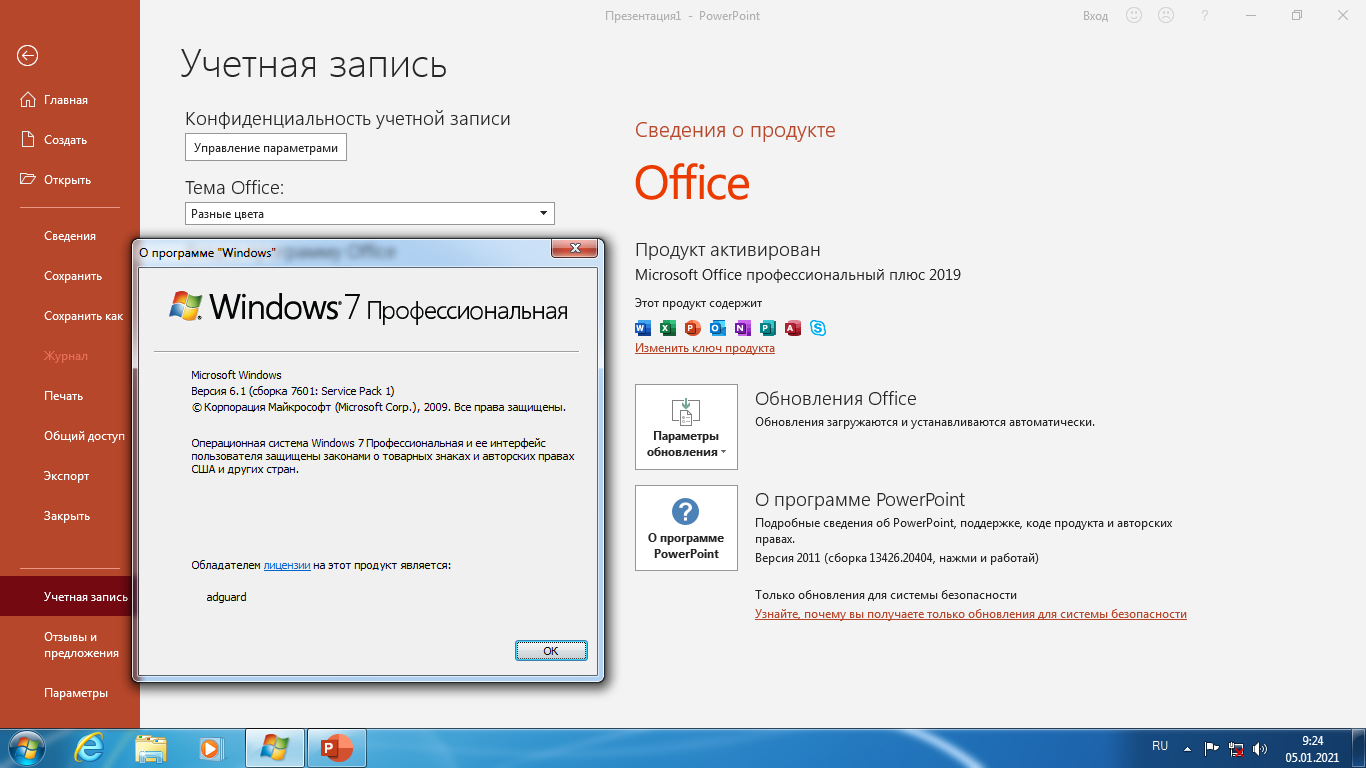Select the OneNote icon
The width and height of the screenshot is (1366, 768).
741,328
